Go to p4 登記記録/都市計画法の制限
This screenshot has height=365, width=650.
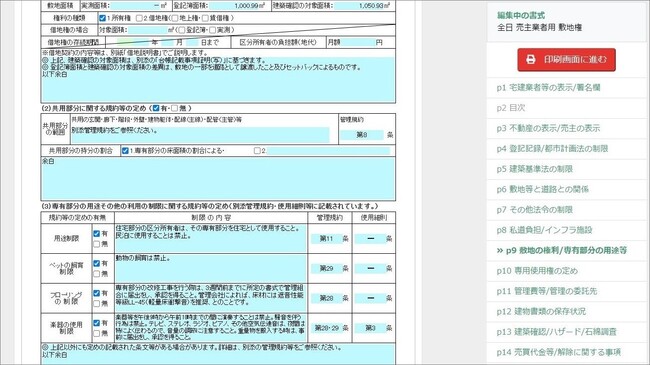click(552, 148)
